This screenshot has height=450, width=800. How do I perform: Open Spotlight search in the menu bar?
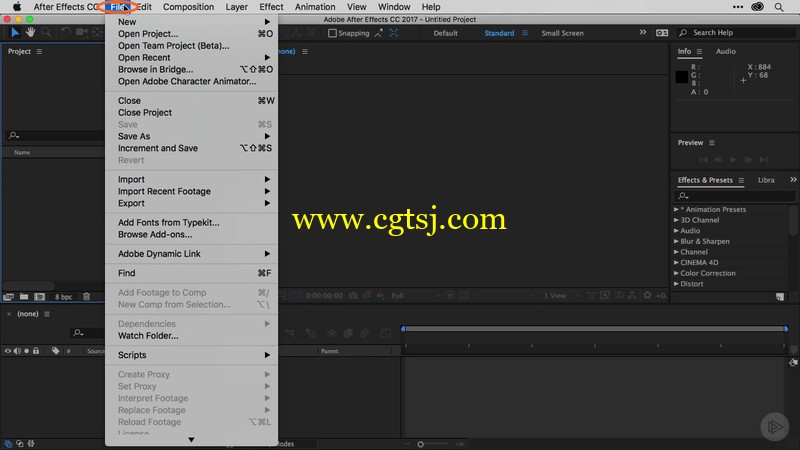(779, 7)
